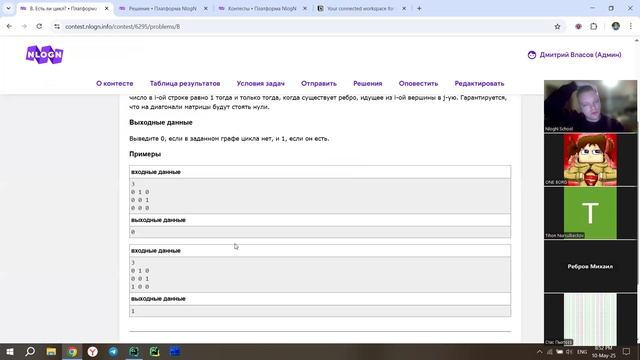Open the volume control in system tray
The image size is (640, 360).
pos(569,352)
